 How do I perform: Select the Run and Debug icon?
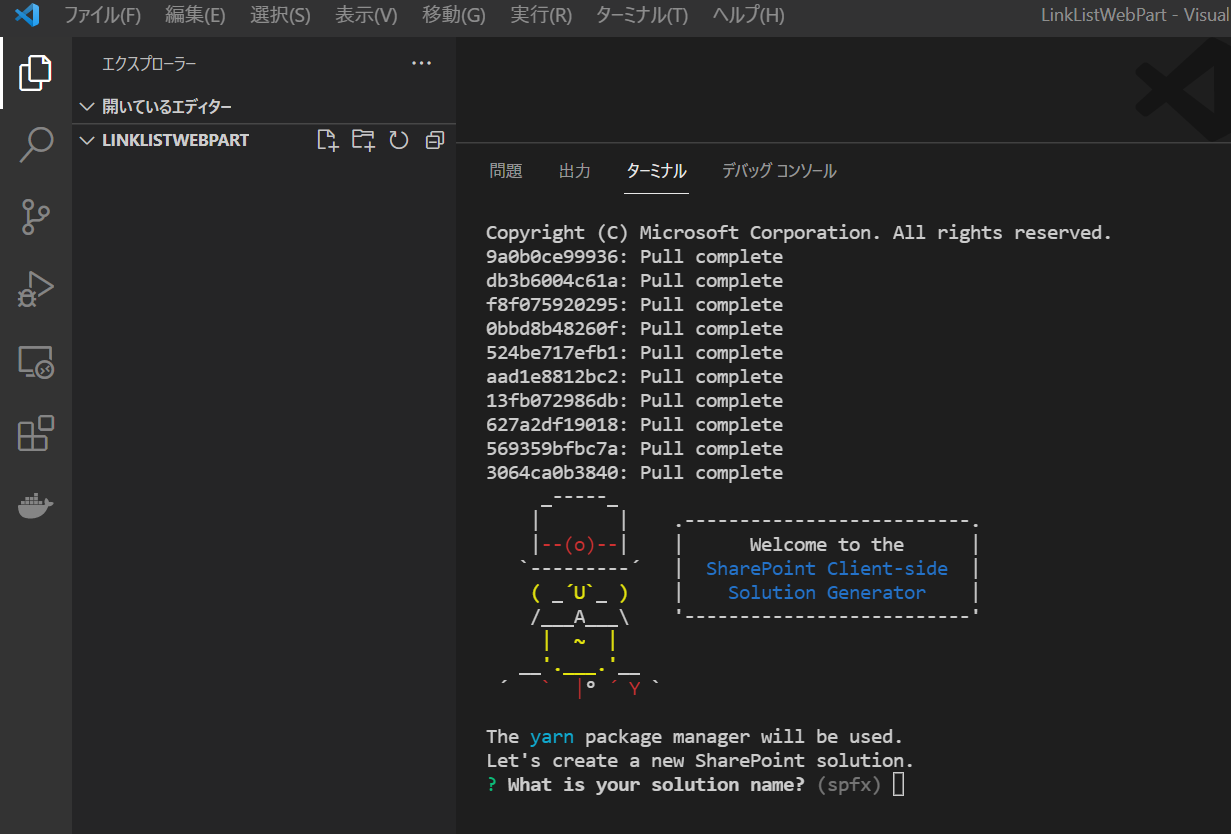coord(36,289)
